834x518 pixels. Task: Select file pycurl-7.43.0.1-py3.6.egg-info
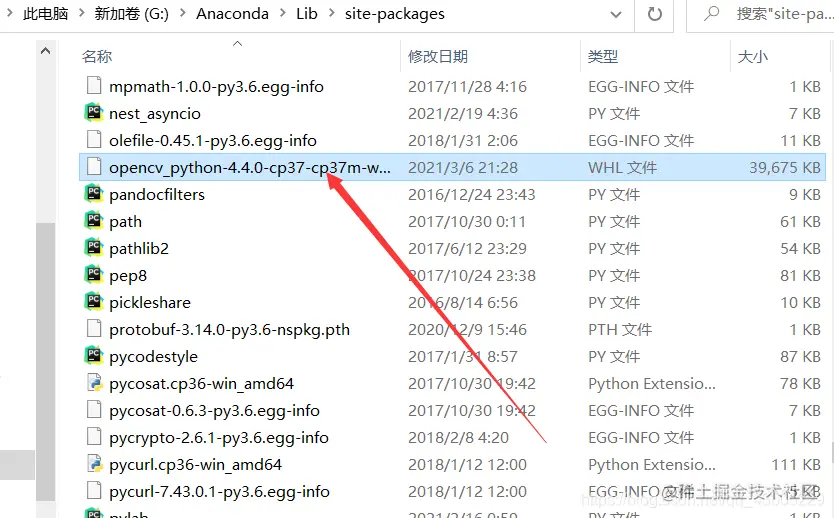click(219, 491)
